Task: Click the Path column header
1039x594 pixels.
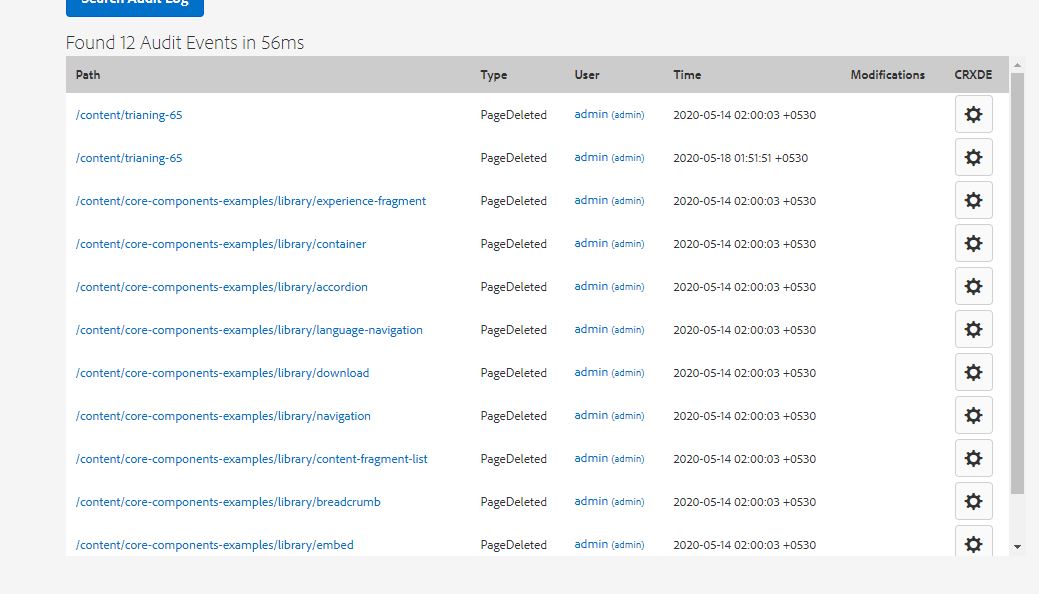Action: point(86,74)
